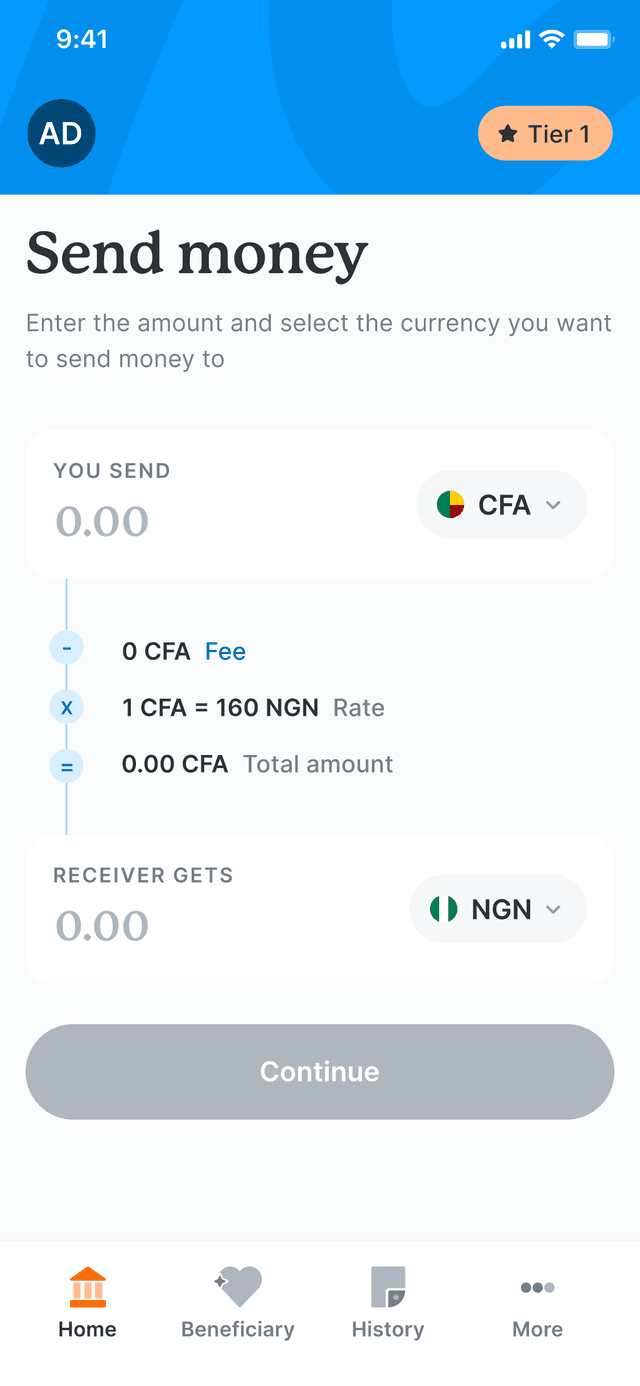This screenshot has height=1386, width=640.
Task: Tap the Tier 1 badge button
Action: (545, 134)
